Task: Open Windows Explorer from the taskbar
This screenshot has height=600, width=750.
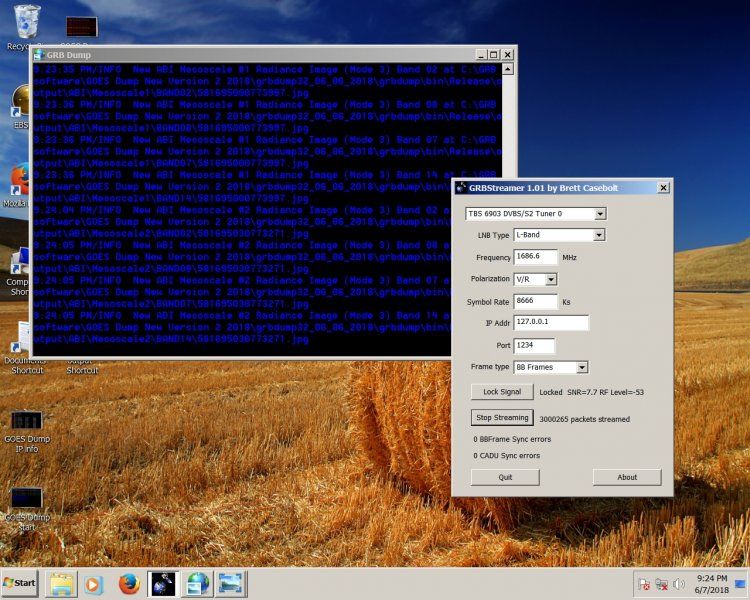Action: [x=62, y=583]
